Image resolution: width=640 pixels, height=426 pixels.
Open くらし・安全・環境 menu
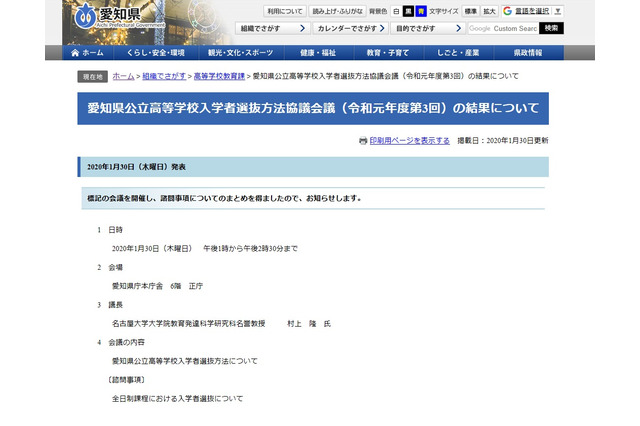coord(156,53)
